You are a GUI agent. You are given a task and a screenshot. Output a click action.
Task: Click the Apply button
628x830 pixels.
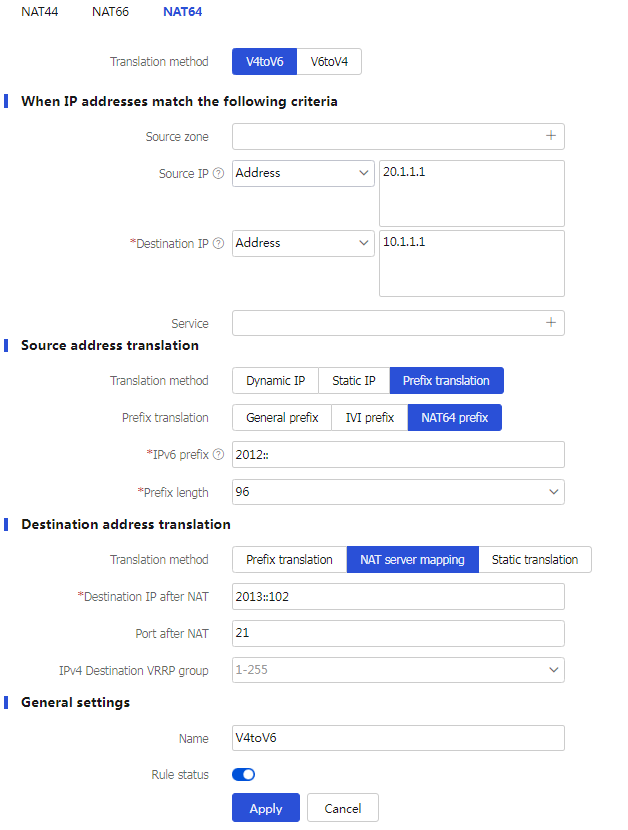[265, 807]
